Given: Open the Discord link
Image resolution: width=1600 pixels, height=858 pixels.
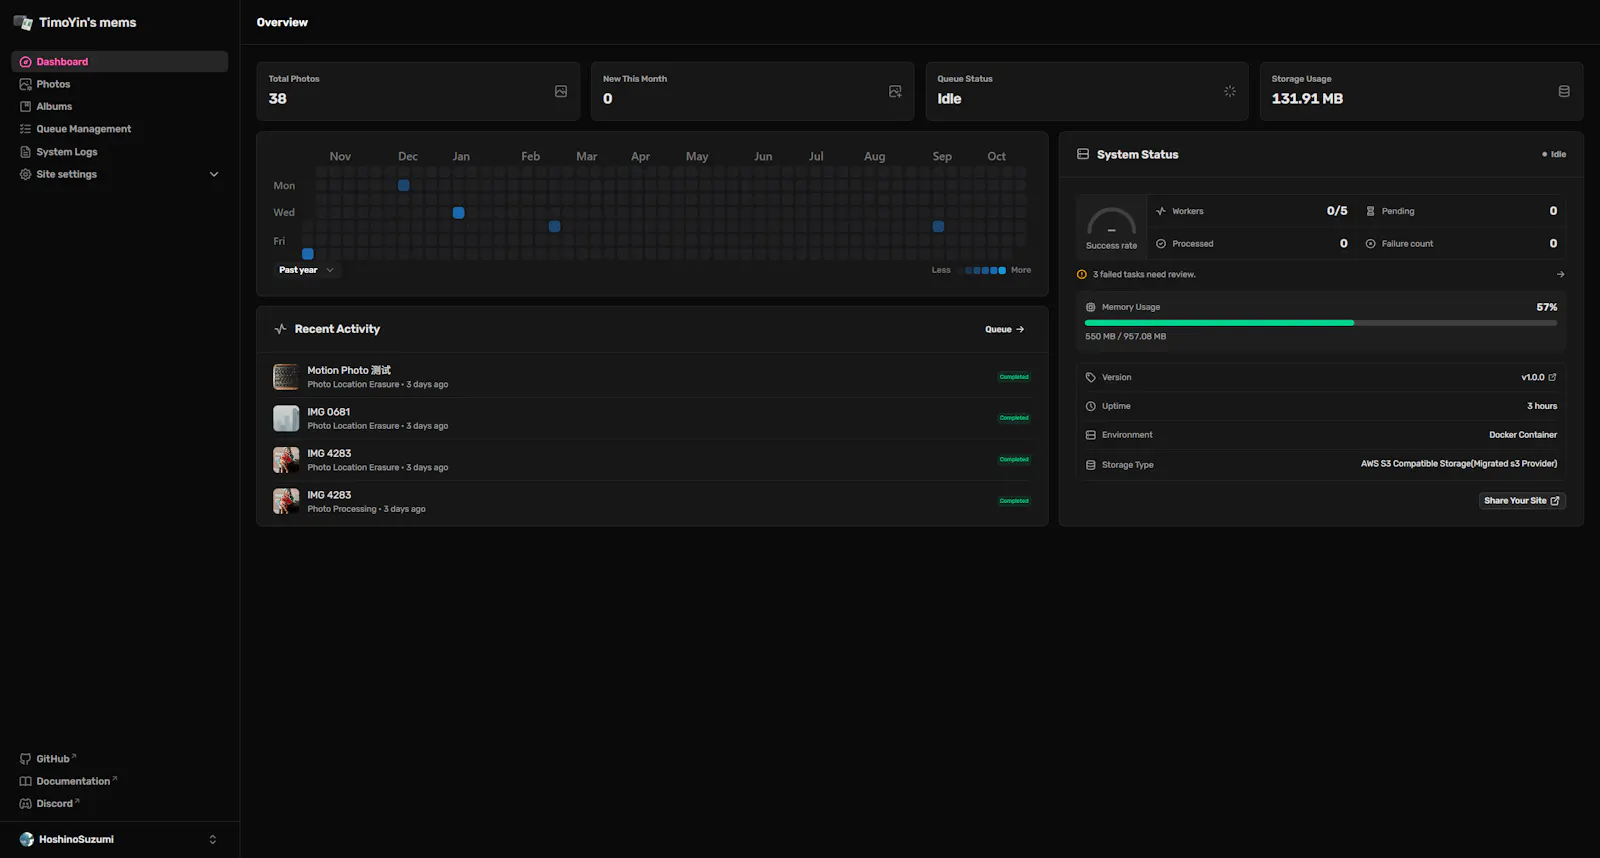Looking at the screenshot, I should 49,804.
